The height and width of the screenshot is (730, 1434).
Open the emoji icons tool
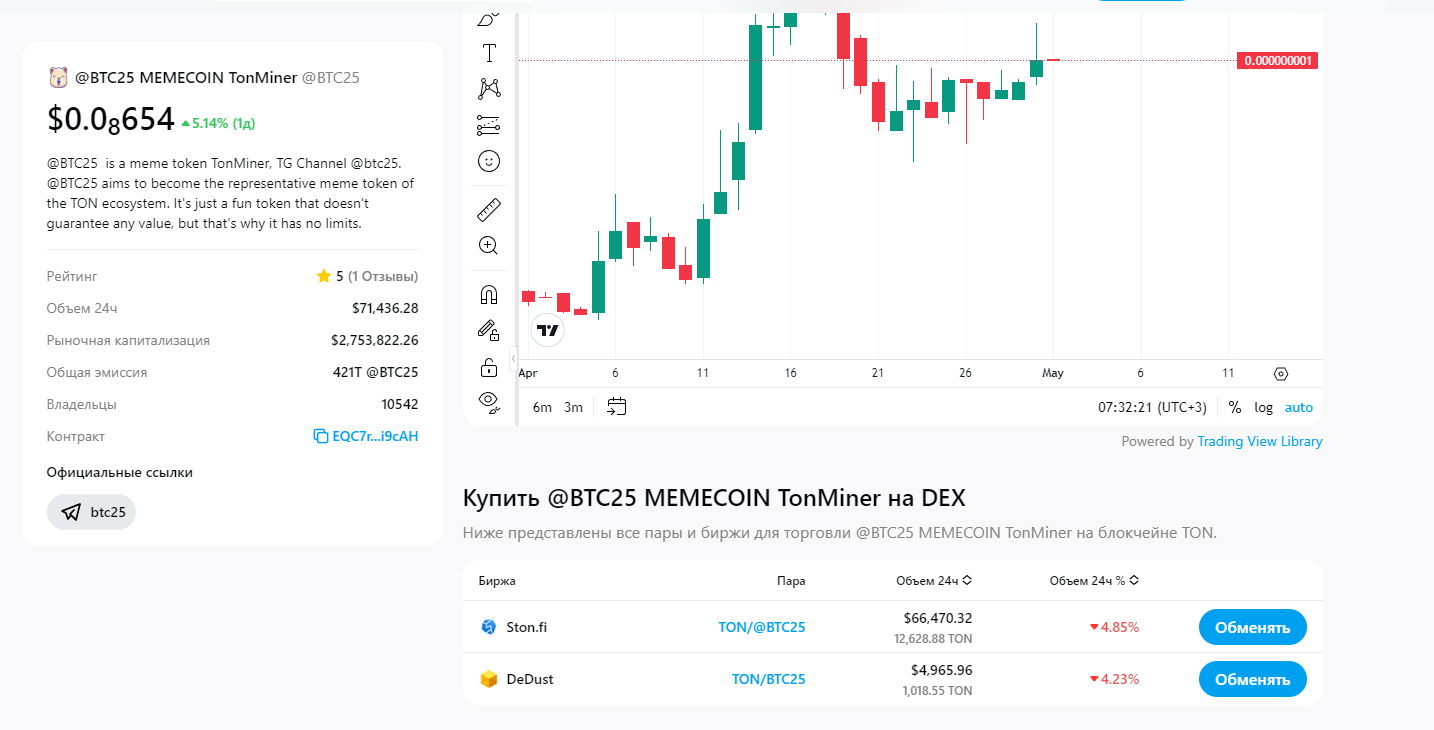pos(489,161)
